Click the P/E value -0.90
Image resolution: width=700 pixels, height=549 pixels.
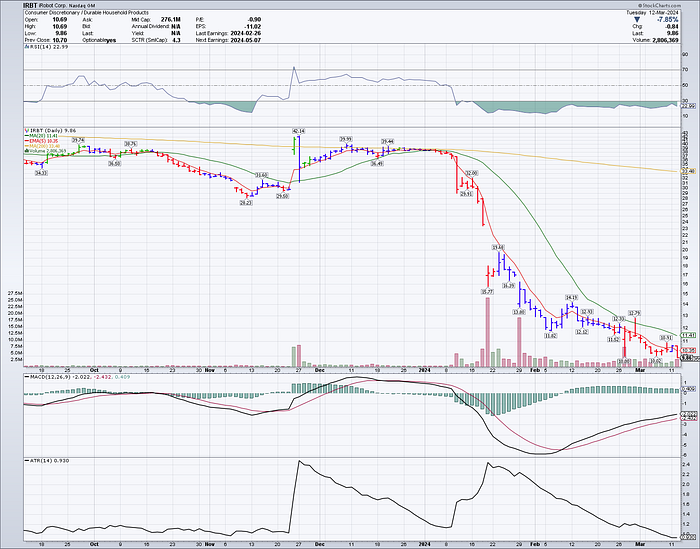coord(254,20)
